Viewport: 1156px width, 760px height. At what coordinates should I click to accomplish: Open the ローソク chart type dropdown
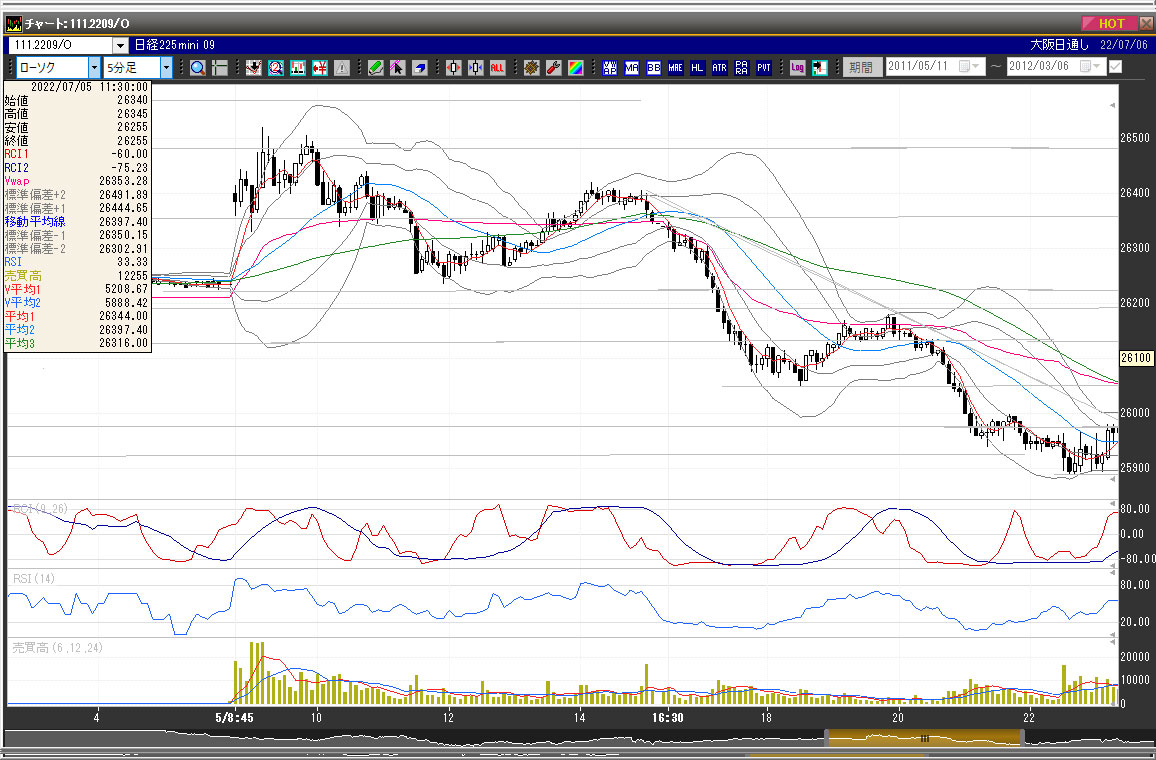[x=94, y=68]
